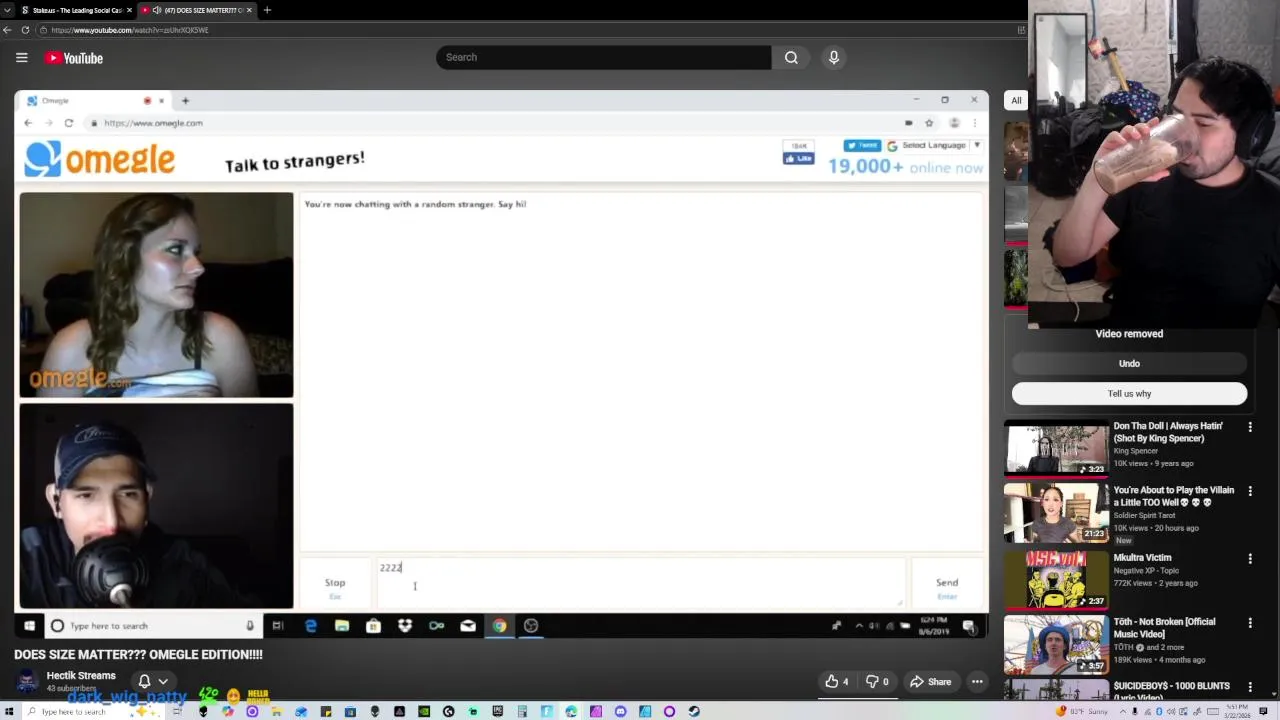This screenshot has height=720, width=1280.
Task: Open File Explorer in the video taskbar
Action: click(342, 626)
